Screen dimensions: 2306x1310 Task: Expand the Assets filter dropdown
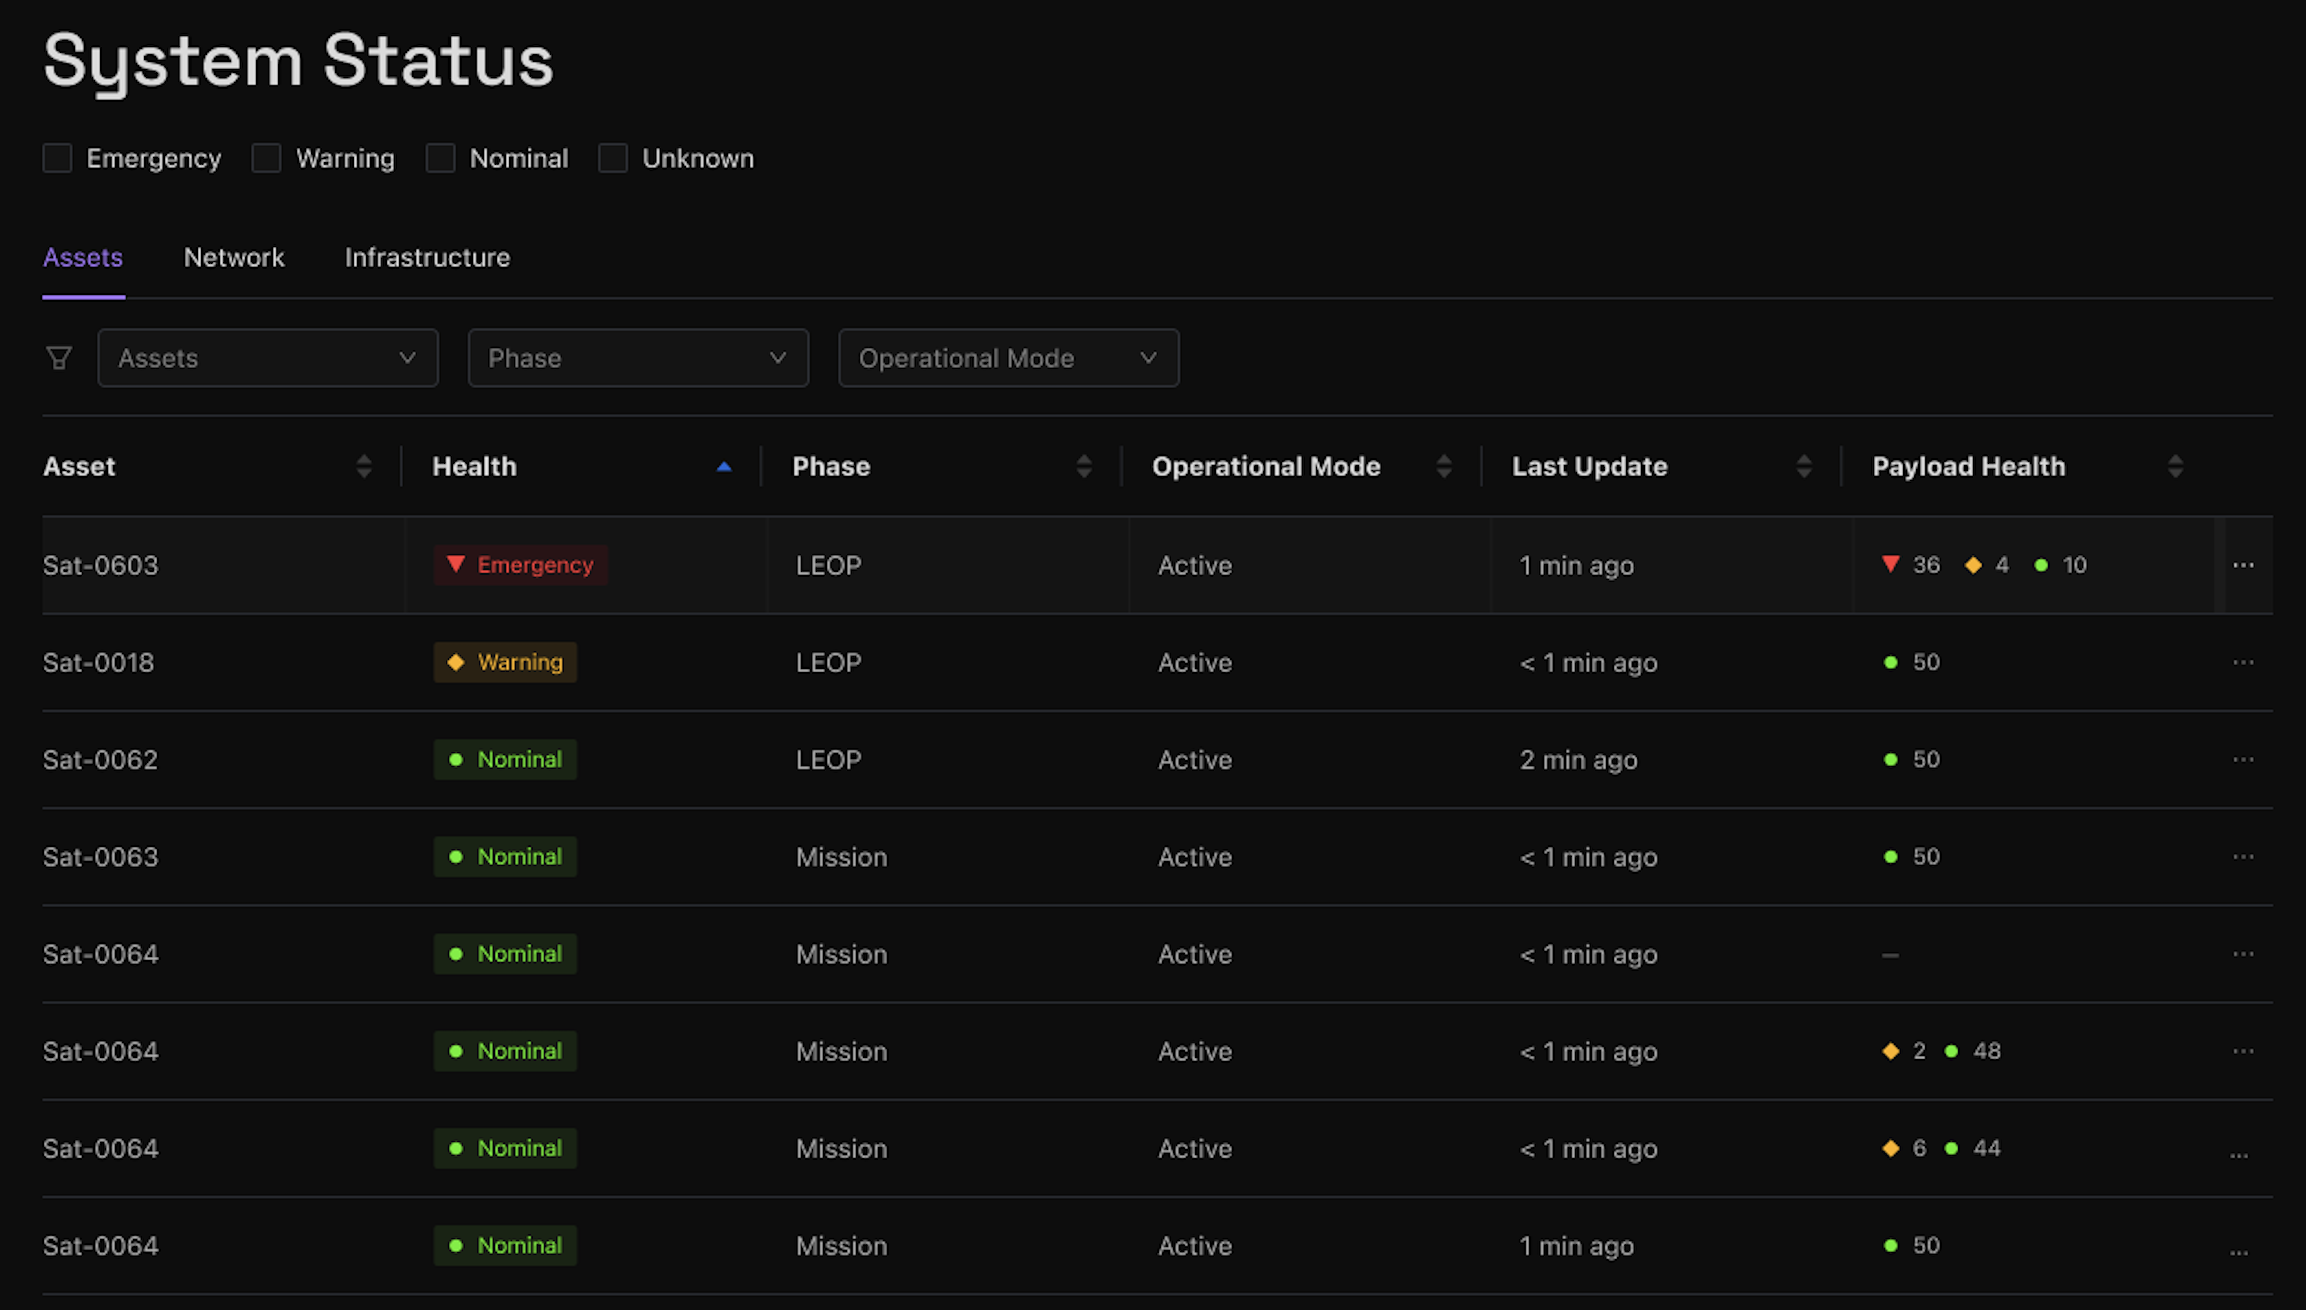pyautogui.click(x=267, y=358)
